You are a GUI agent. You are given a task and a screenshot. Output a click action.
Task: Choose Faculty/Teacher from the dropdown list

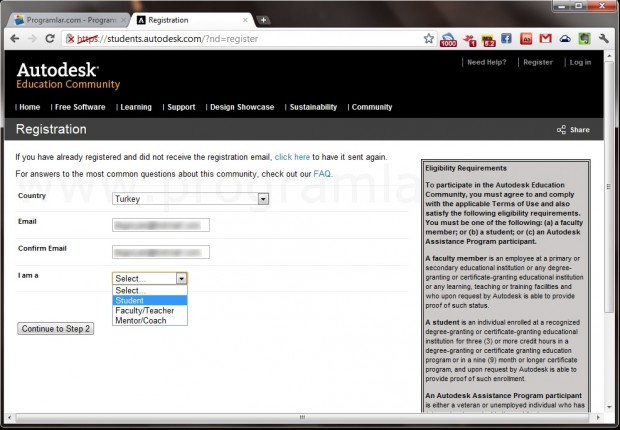pos(150,311)
